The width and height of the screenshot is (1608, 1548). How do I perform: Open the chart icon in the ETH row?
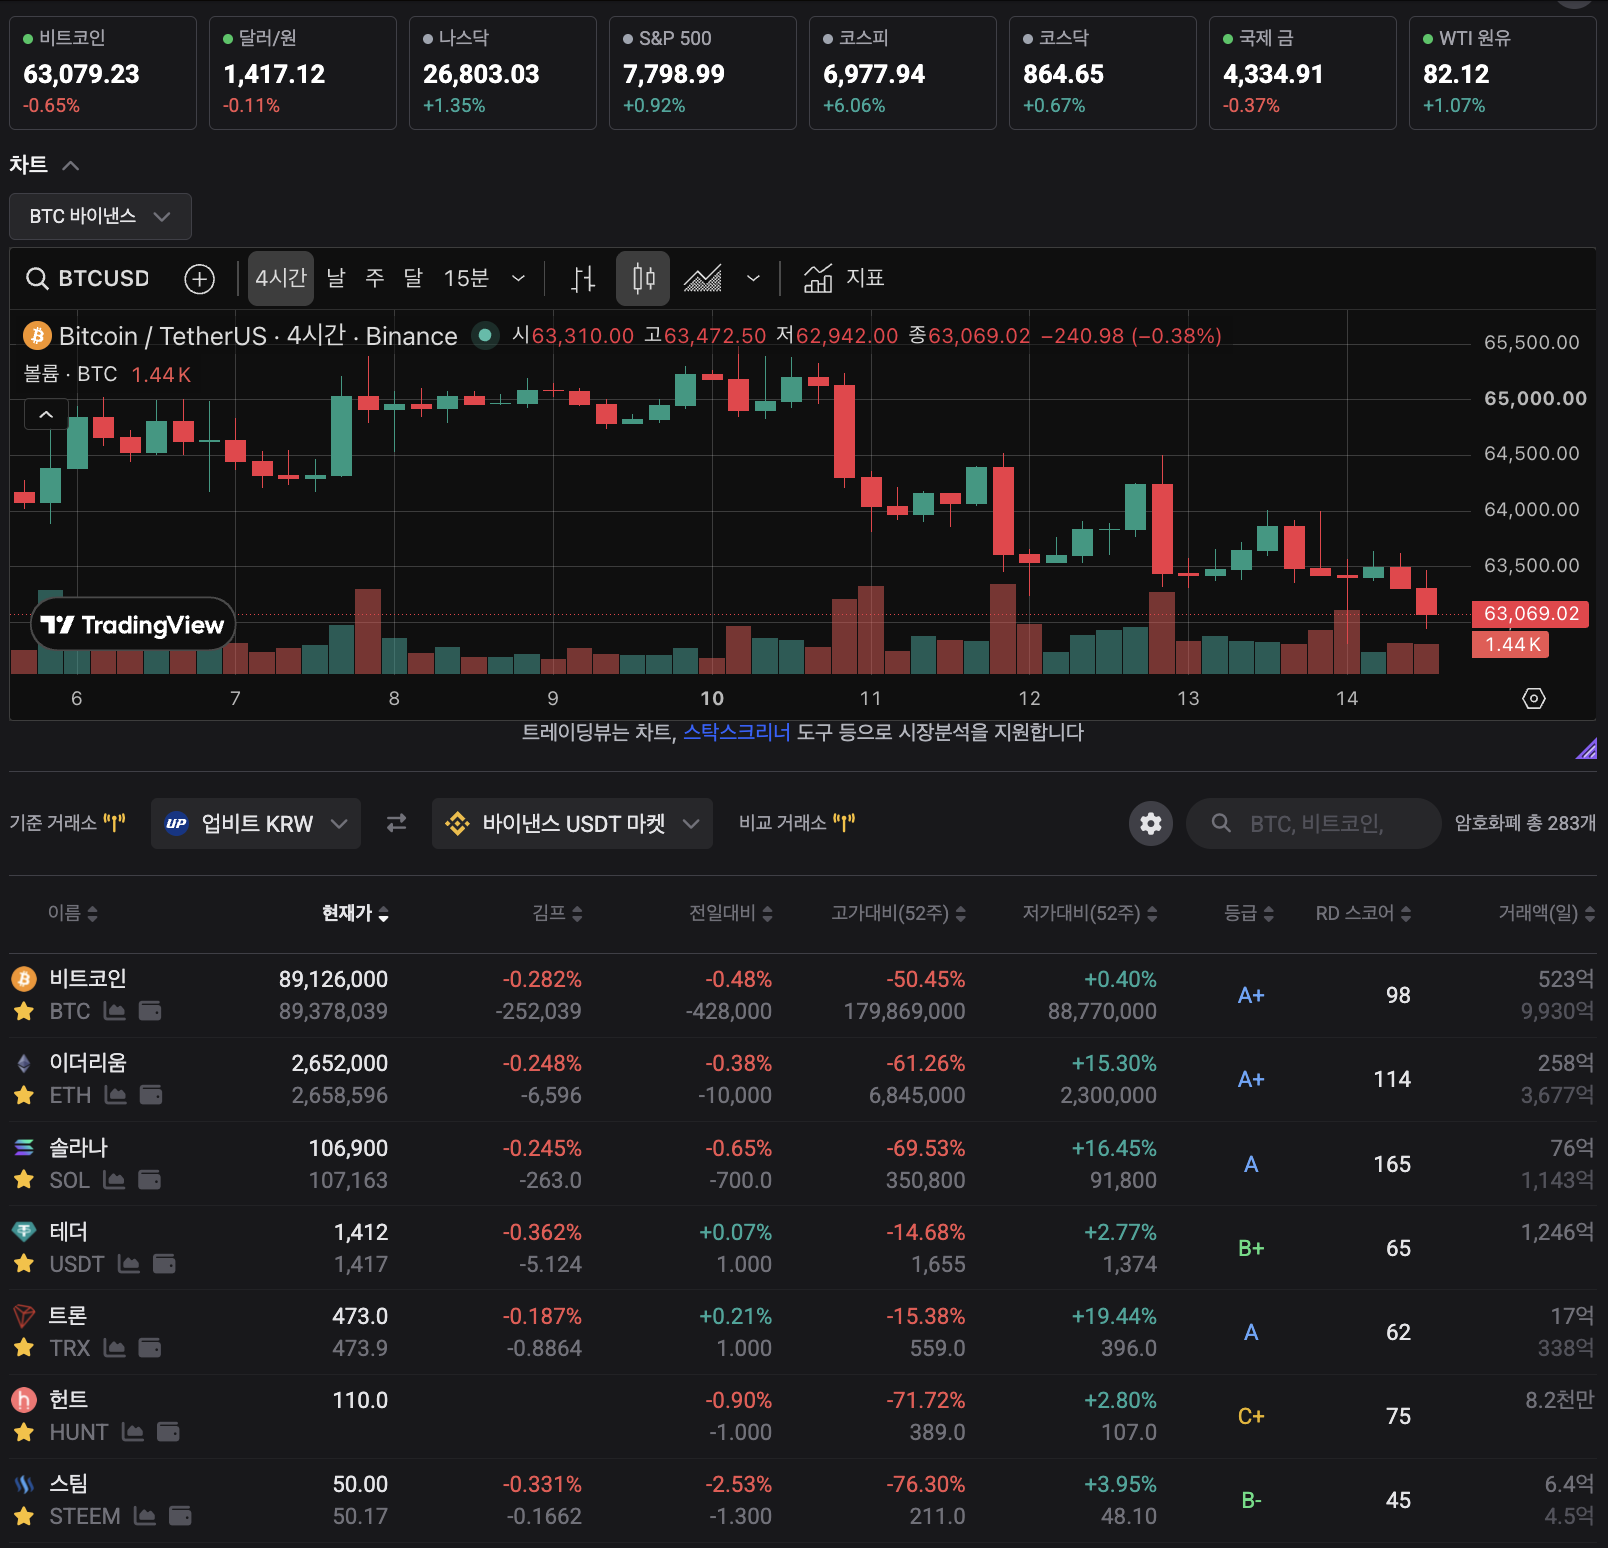coord(116,1095)
